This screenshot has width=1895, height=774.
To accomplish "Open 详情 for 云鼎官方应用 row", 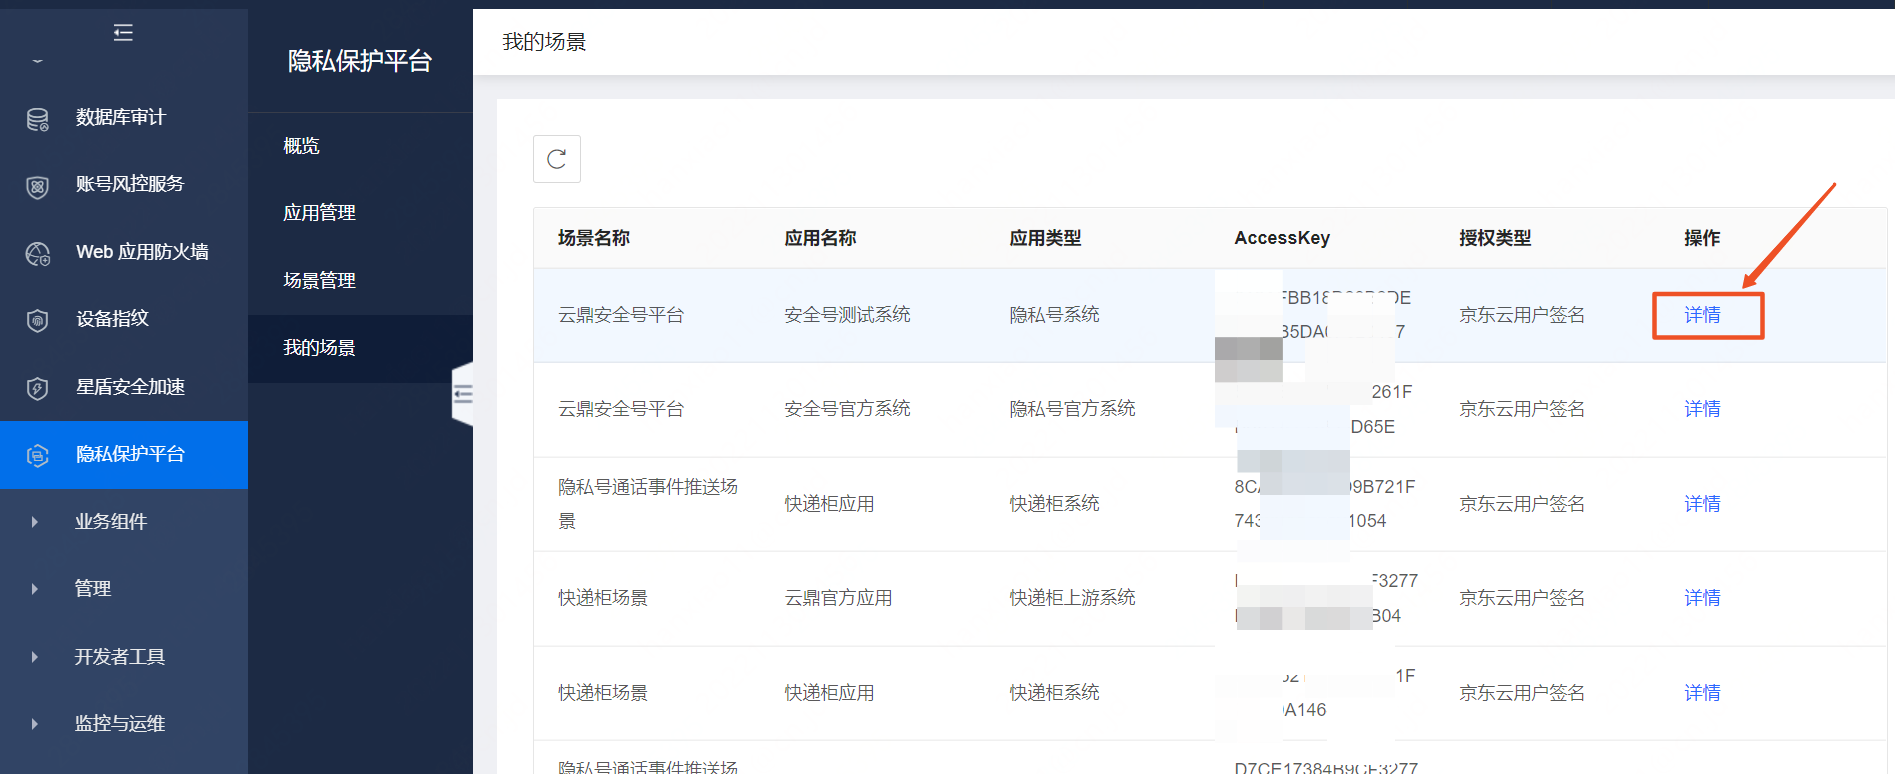I will 1702,598.
